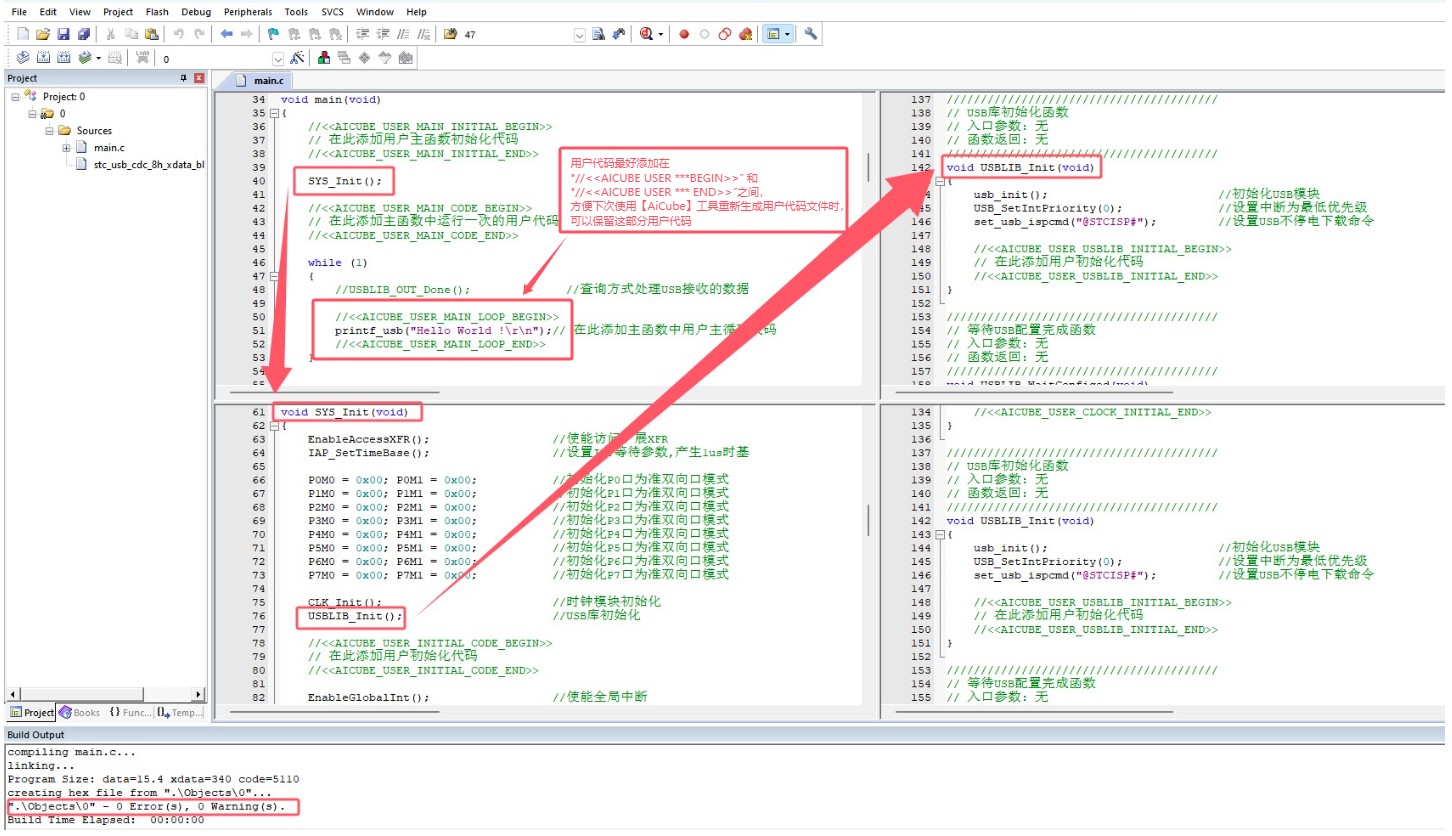Navigate backward with blue arrow
The height and width of the screenshot is (836, 1452).
tap(227, 33)
